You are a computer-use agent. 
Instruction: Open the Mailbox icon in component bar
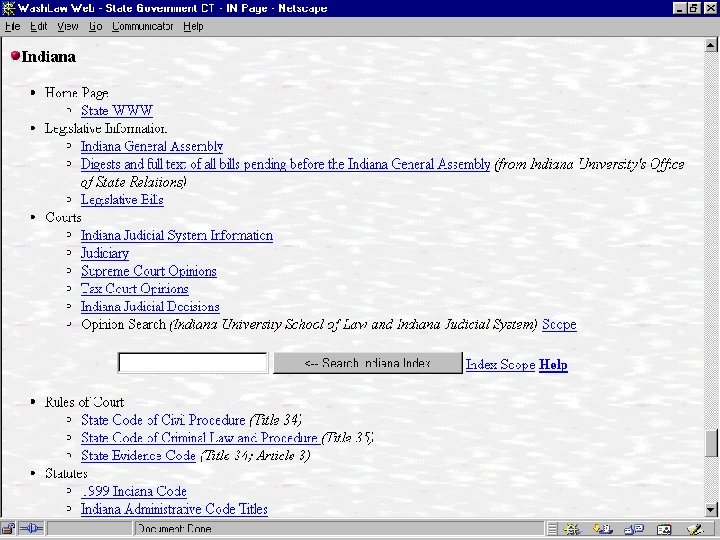point(602,529)
